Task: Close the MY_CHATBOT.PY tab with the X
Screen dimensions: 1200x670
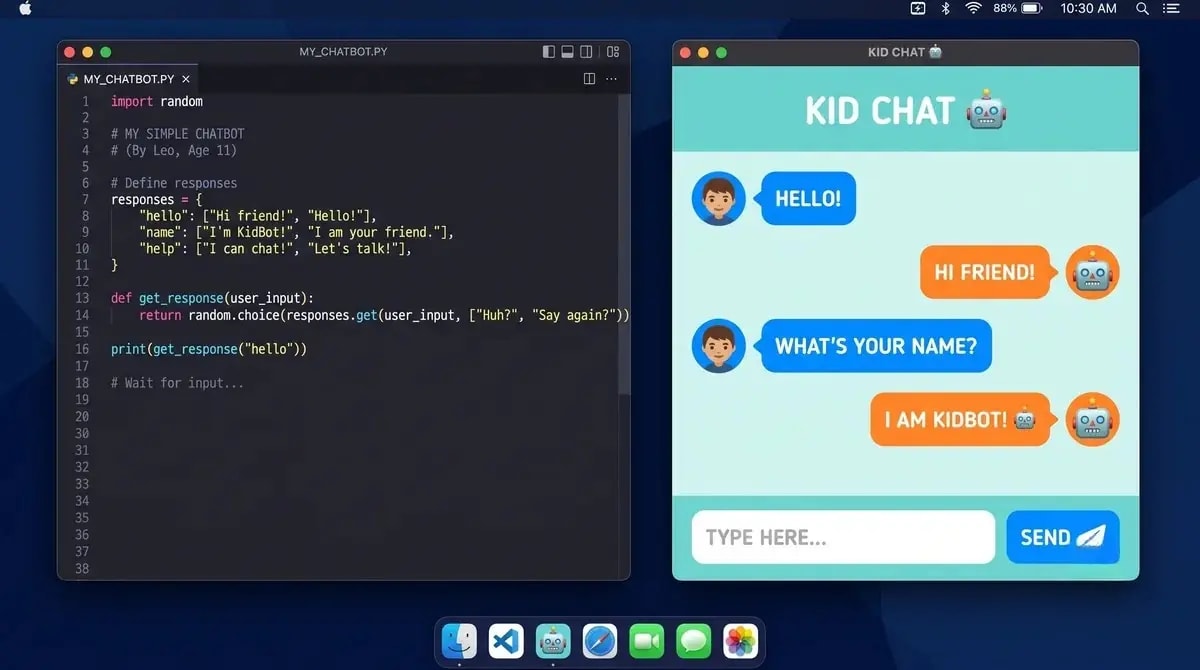Action: click(x=186, y=79)
